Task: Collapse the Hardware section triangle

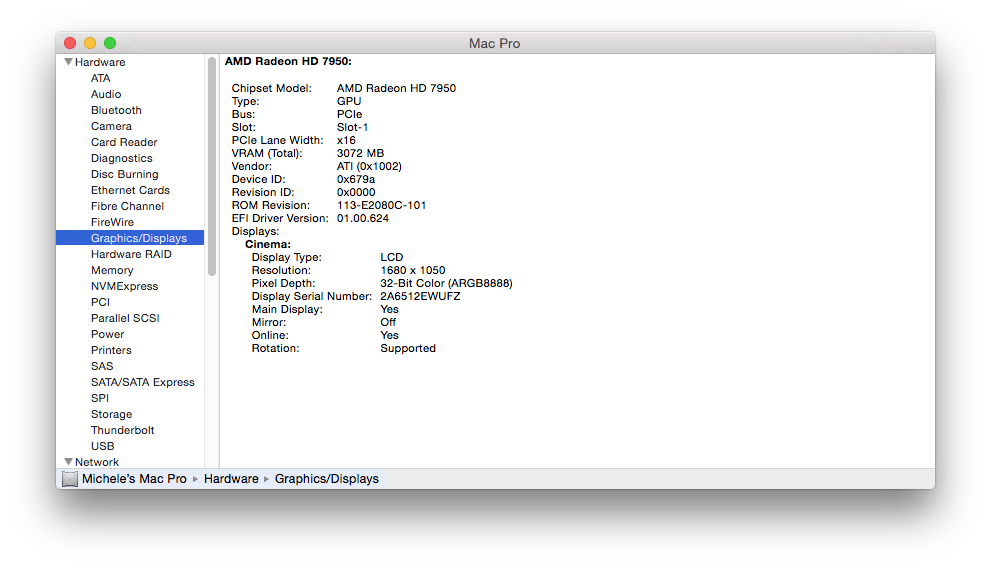Action: (x=68, y=62)
